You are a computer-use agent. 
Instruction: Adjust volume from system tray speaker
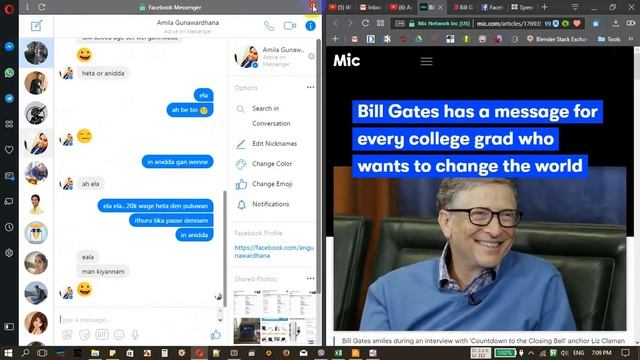564,353
